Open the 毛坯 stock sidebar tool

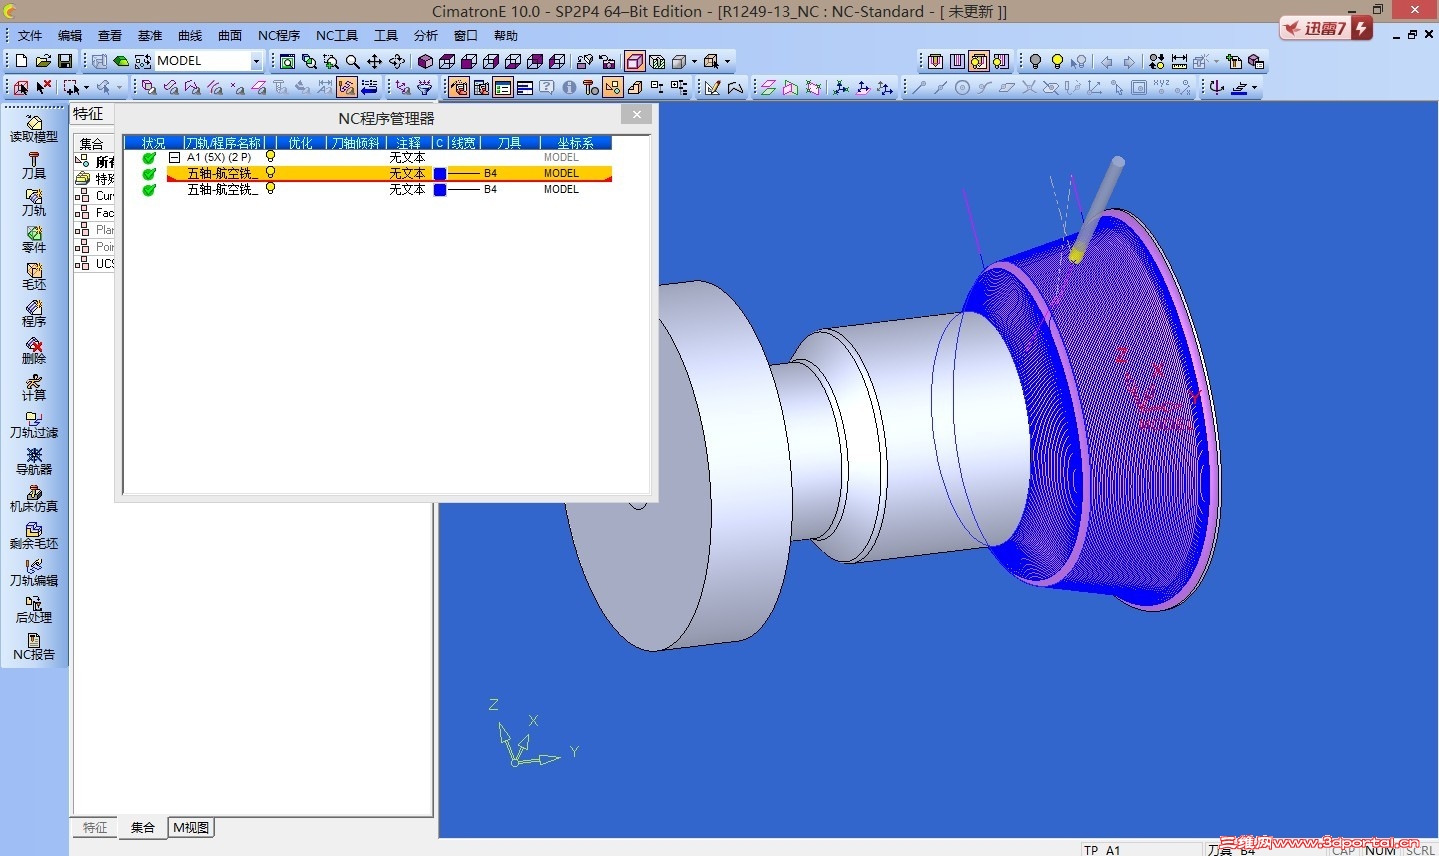(x=34, y=277)
